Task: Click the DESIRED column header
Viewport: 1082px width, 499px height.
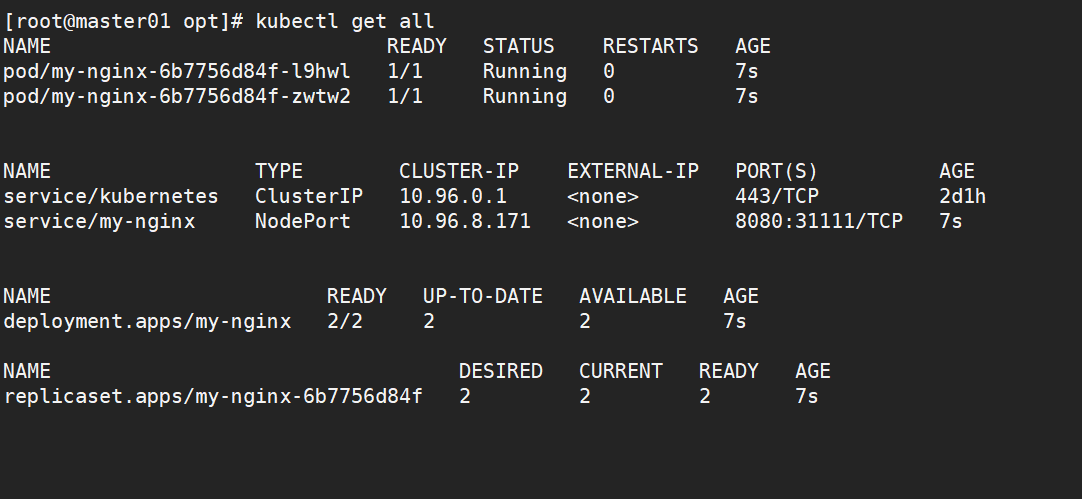Action: click(x=501, y=371)
